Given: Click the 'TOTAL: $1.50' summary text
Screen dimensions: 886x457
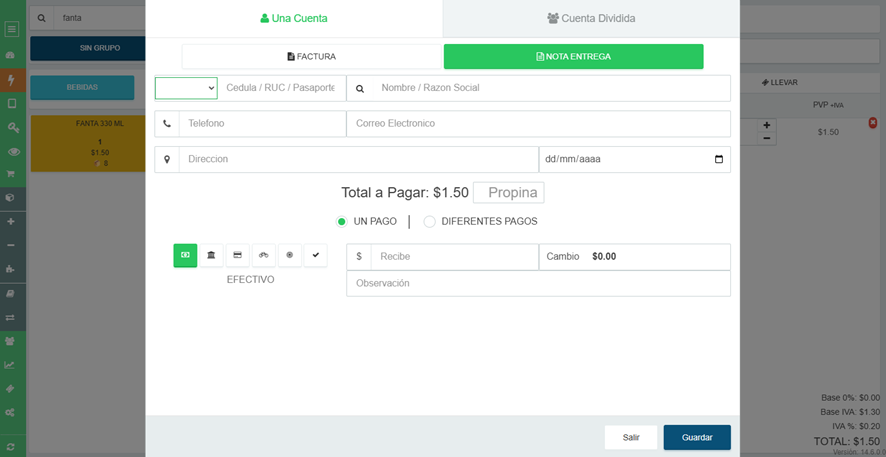Looking at the screenshot, I should coord(846,441).
